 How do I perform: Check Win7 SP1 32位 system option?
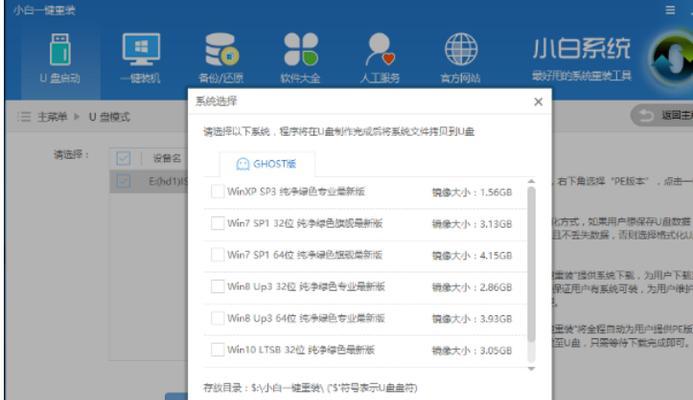click(217, 223)
